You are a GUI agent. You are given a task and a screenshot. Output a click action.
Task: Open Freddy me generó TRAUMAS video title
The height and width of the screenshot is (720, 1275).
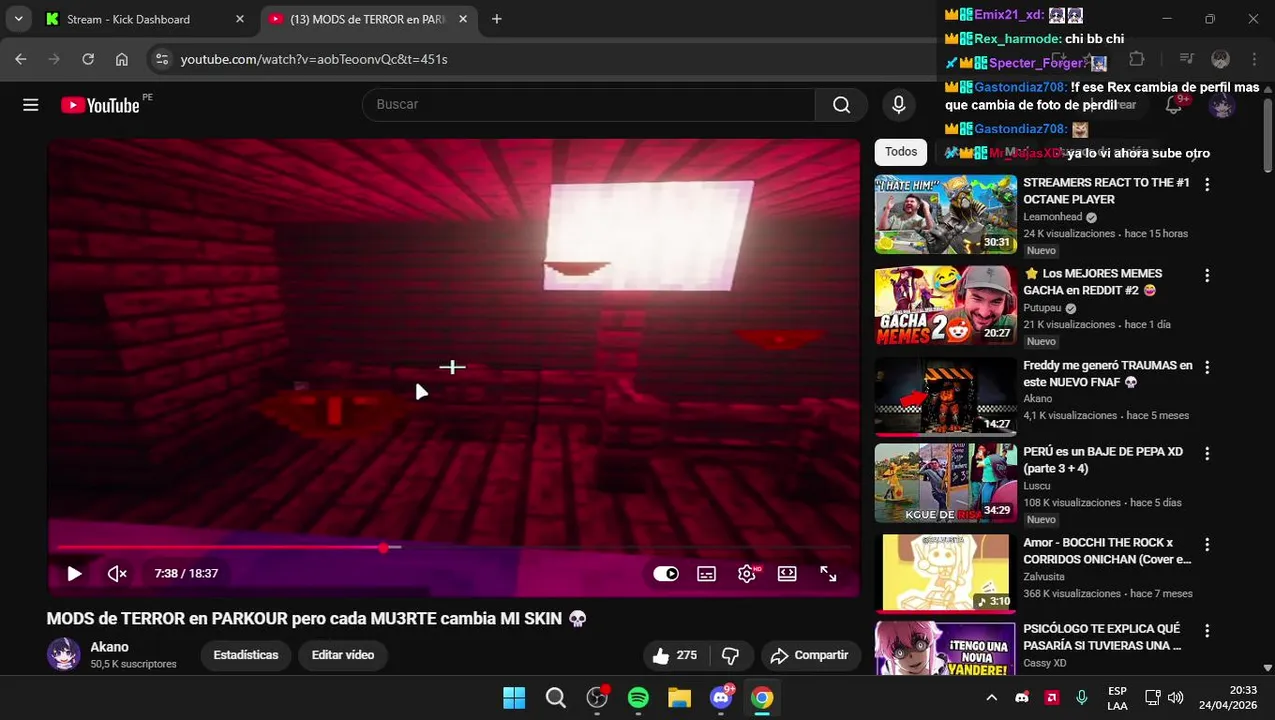[1108, 374]
